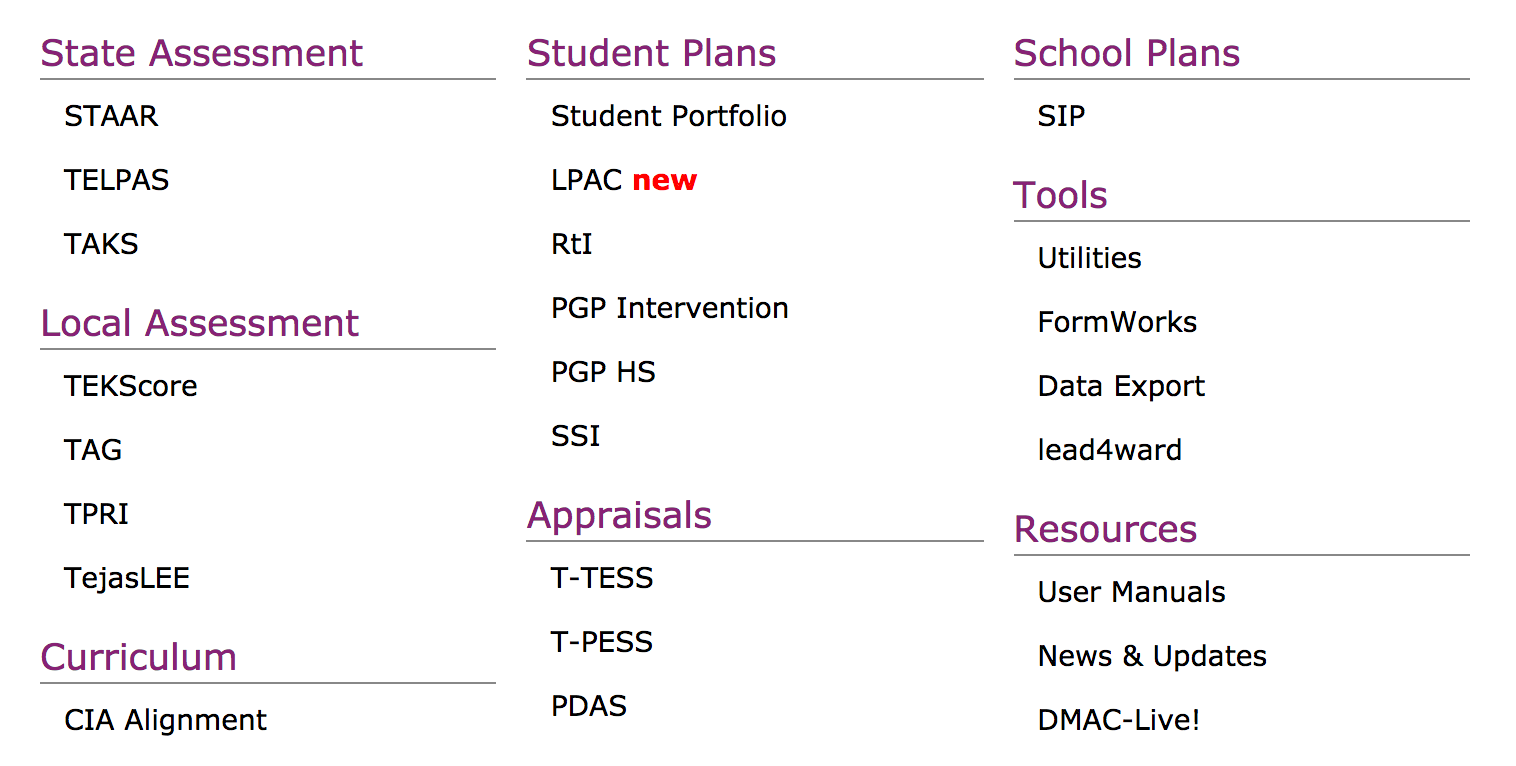Go to PGP HS
This screenshot has height=766, width=1516.
coord(603,372)
